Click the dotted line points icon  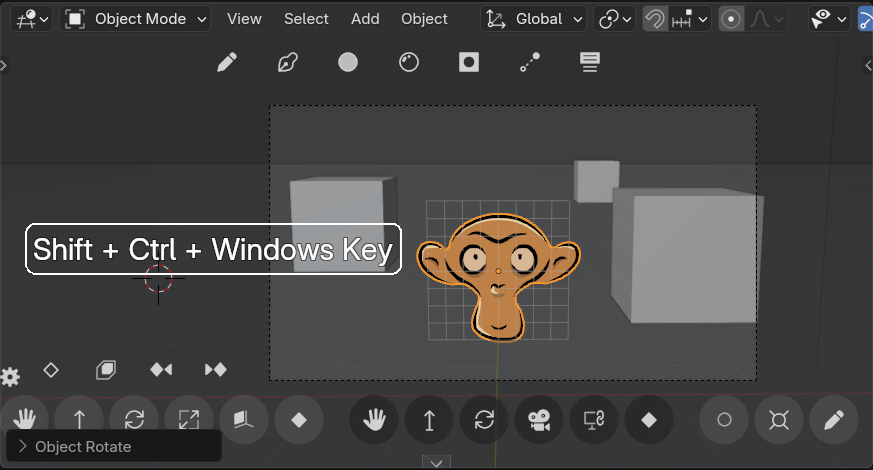click(529, 62)
